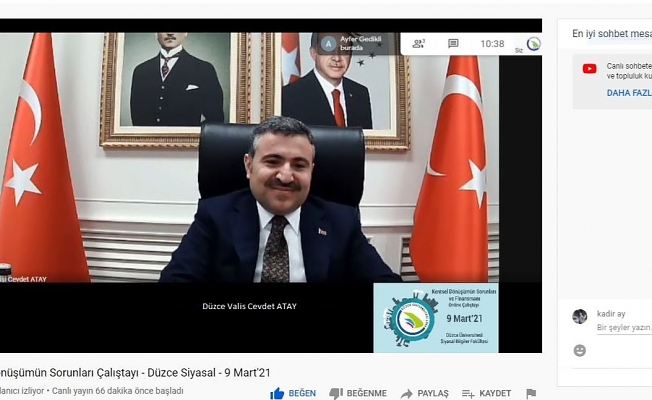This screenshot has height=400, width=652.
Task: Type in 'Bir şeyler yazın' chat field
Action: pos(623,327)
